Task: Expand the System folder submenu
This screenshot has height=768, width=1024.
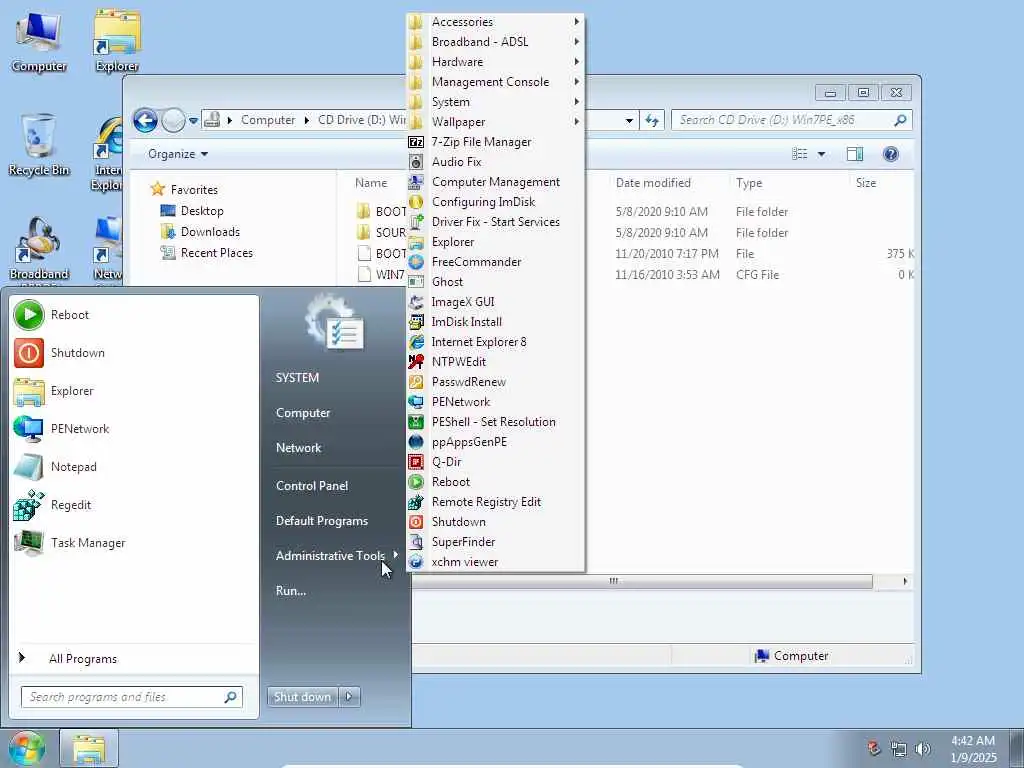Action: pyautogui.click(x=495, y=102)
